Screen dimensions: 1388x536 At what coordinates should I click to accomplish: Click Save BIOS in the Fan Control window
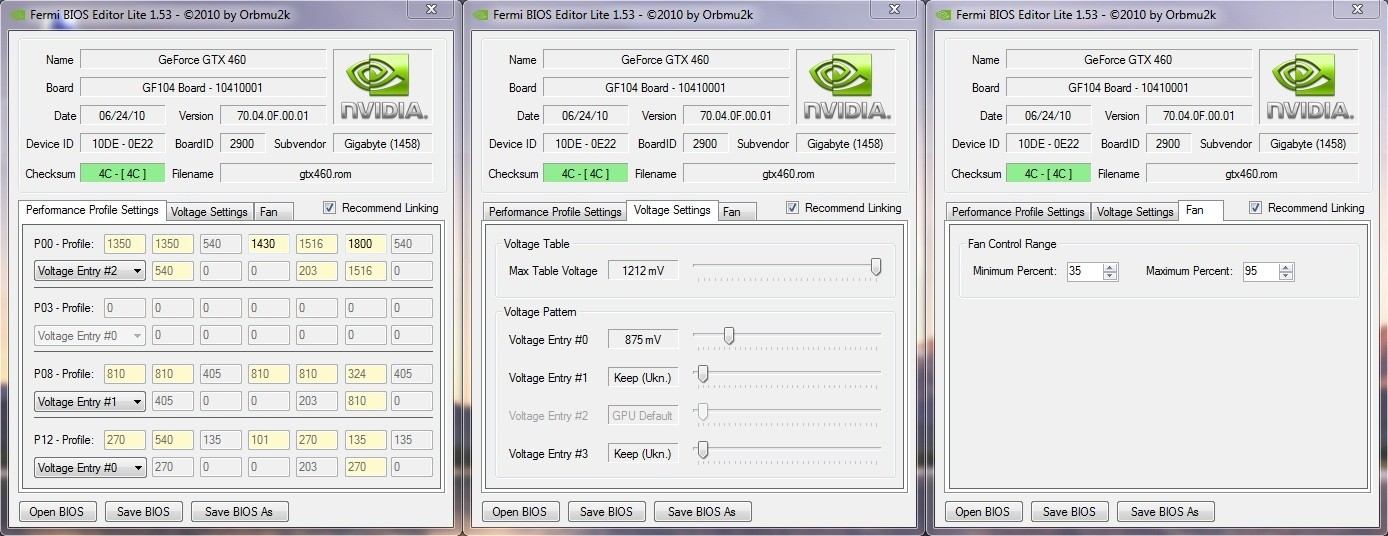(x=1070, y=511)
